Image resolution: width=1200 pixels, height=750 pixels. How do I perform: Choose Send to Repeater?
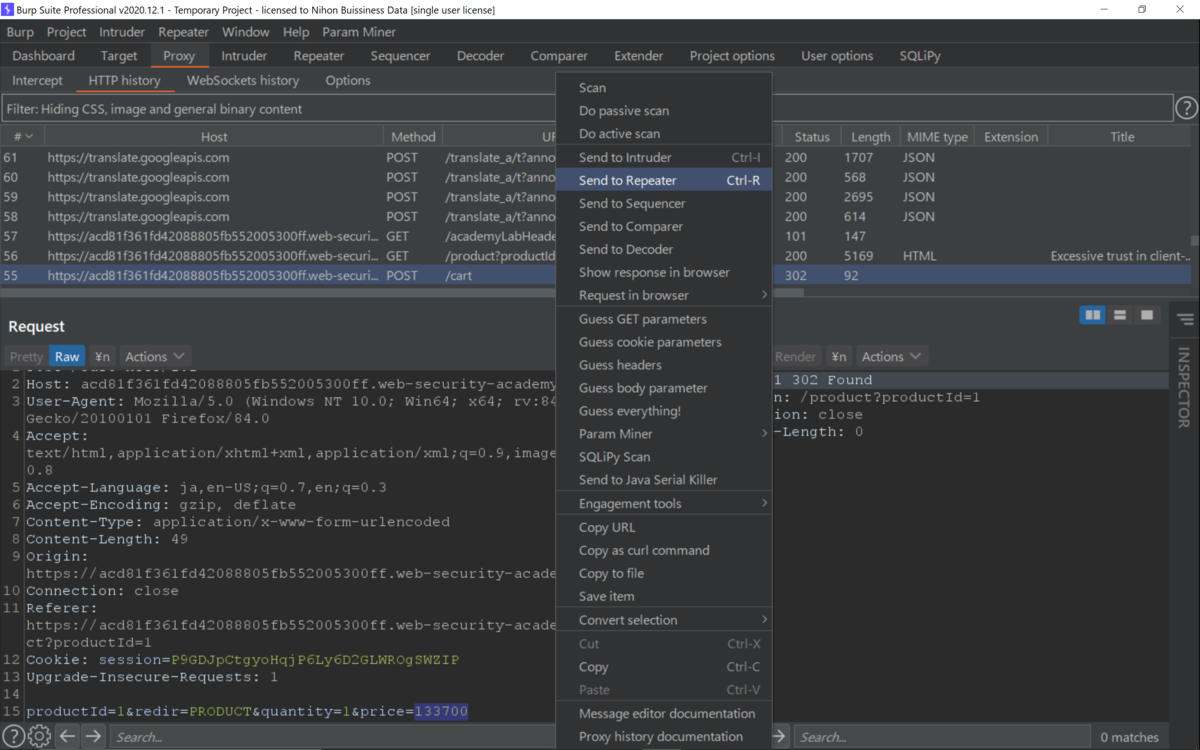[x=663, y=180]
